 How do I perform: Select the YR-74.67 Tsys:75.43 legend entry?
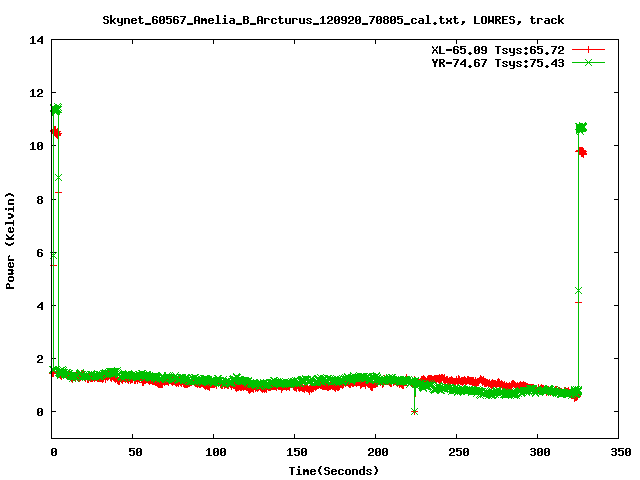click(x=498, y=63)
